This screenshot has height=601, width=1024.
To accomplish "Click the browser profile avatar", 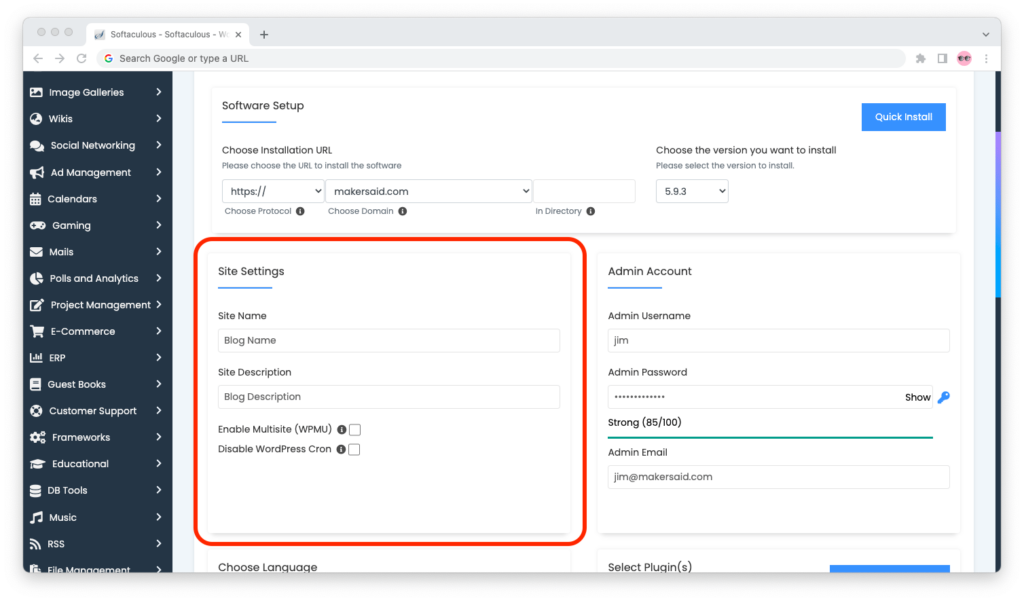I will [x=964, y=59].
